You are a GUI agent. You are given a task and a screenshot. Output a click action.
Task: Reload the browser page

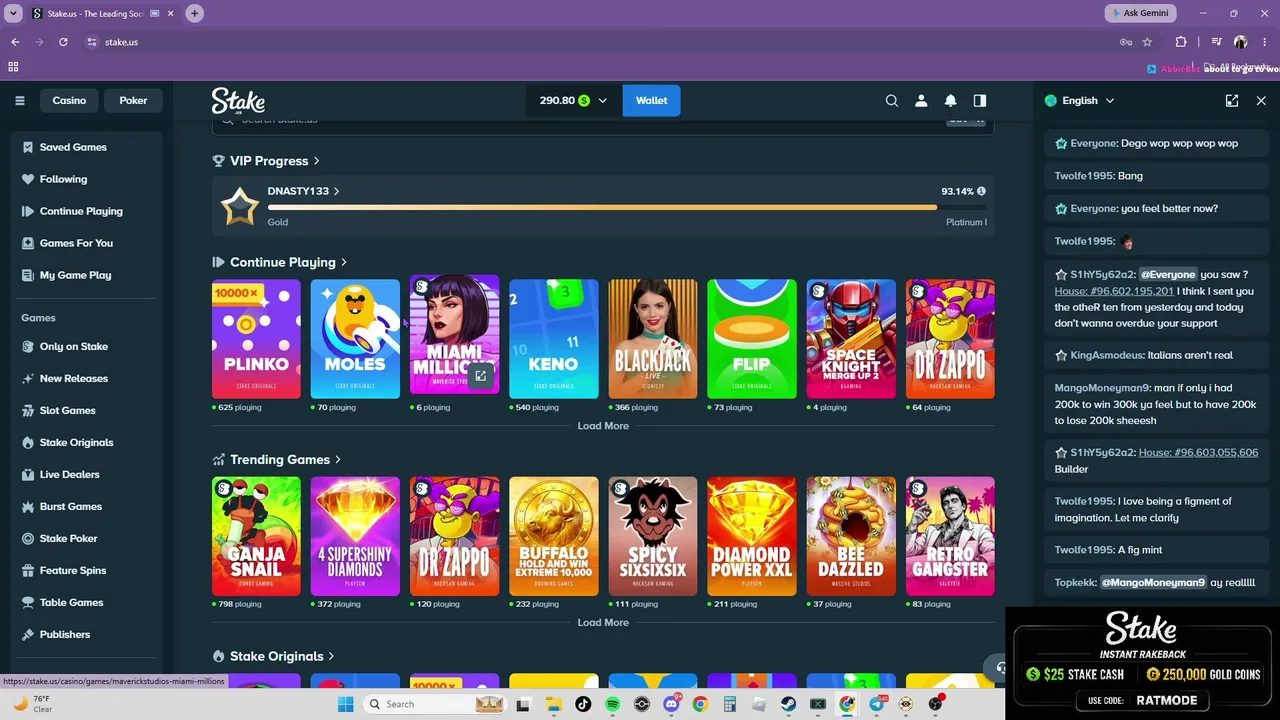pos(63,42)
